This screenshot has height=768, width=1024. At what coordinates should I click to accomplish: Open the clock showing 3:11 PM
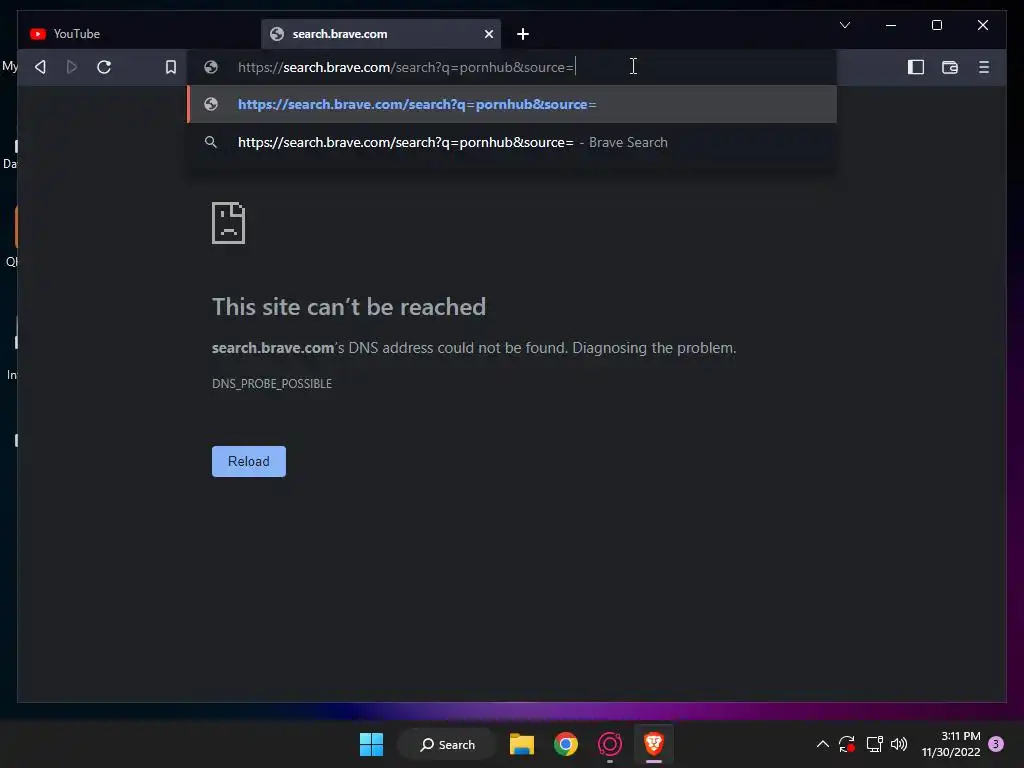951,744
